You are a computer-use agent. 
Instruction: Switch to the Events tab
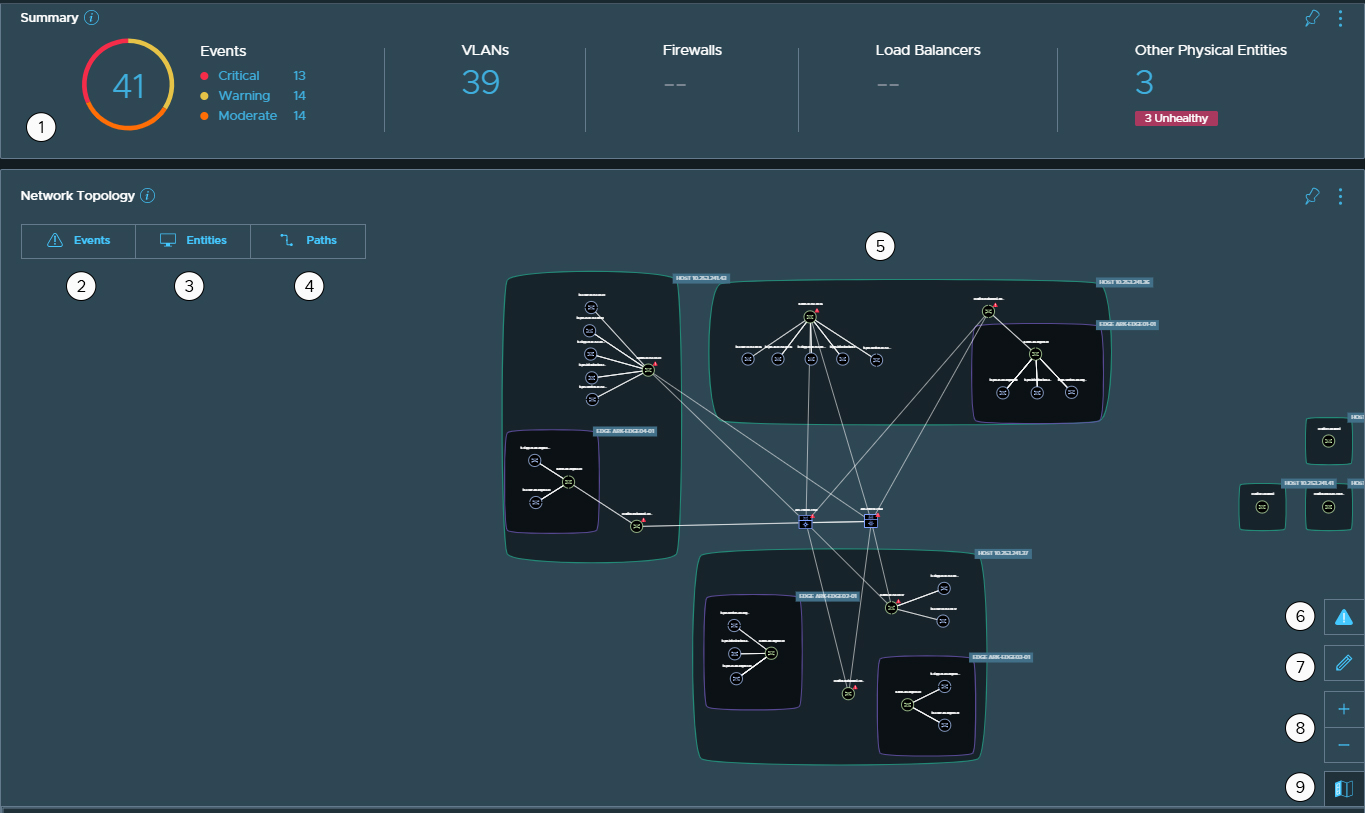(78, 241)
